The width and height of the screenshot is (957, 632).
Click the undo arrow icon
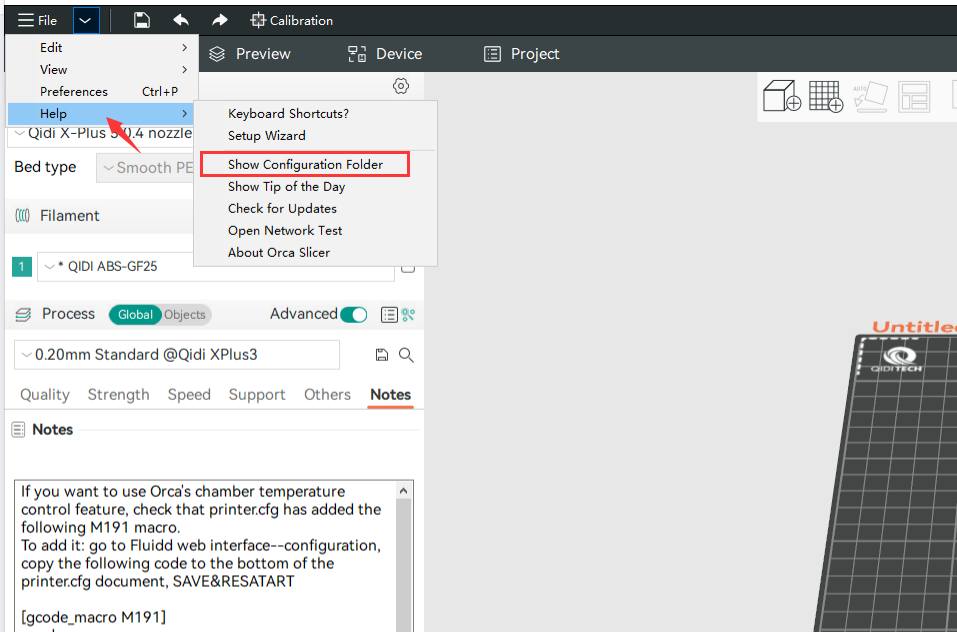(181, 20)
